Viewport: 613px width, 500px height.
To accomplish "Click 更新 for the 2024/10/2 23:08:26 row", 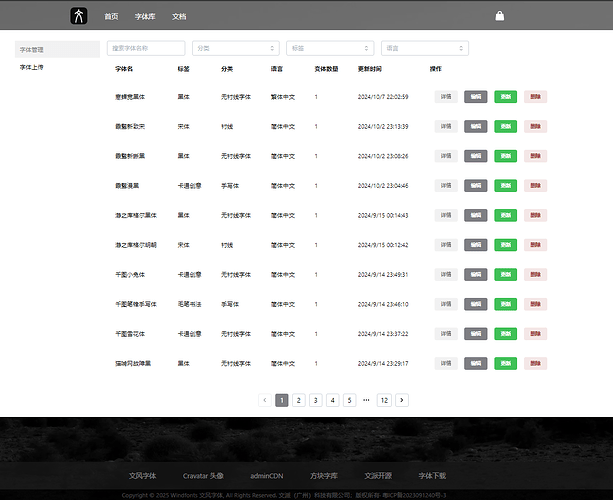I will click(505, 156).
